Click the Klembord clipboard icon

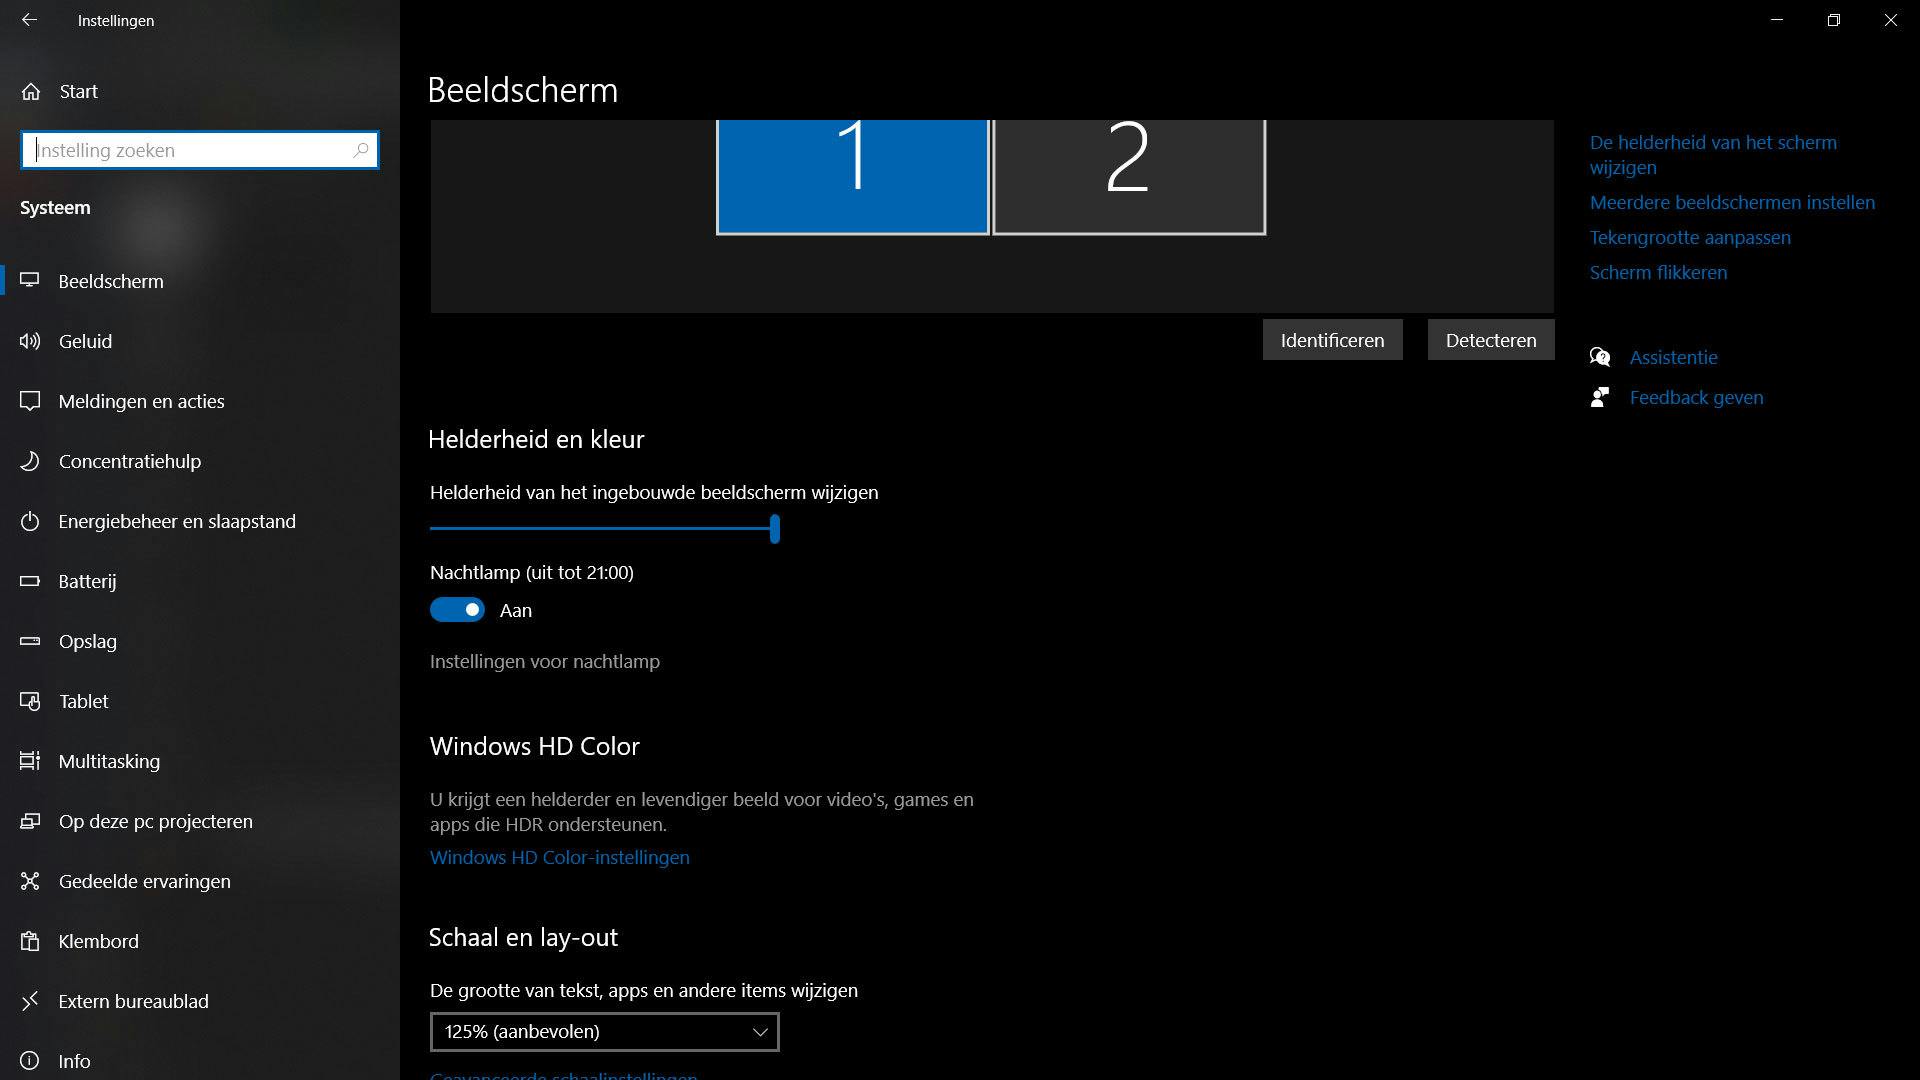pyautogui.click(x=30, y=941)
